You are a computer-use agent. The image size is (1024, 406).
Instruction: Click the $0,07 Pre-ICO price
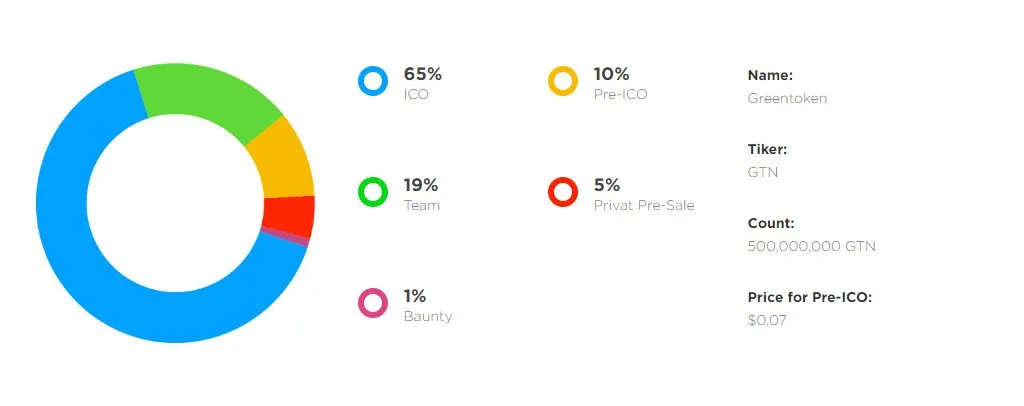point(767,321)
